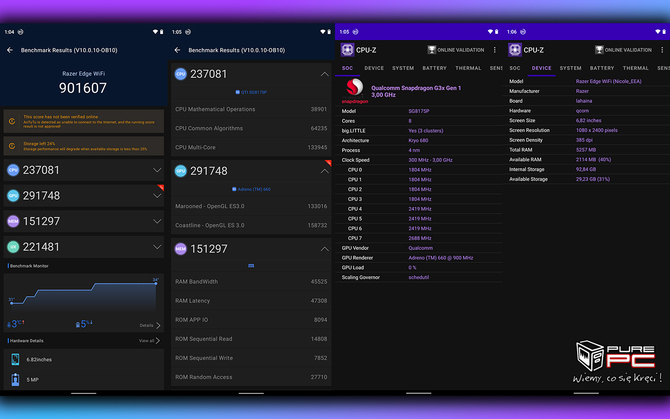Click the MEM badge icon in the second panel
The width and height of the screenshot is (670, 419).
click(181, 249)
